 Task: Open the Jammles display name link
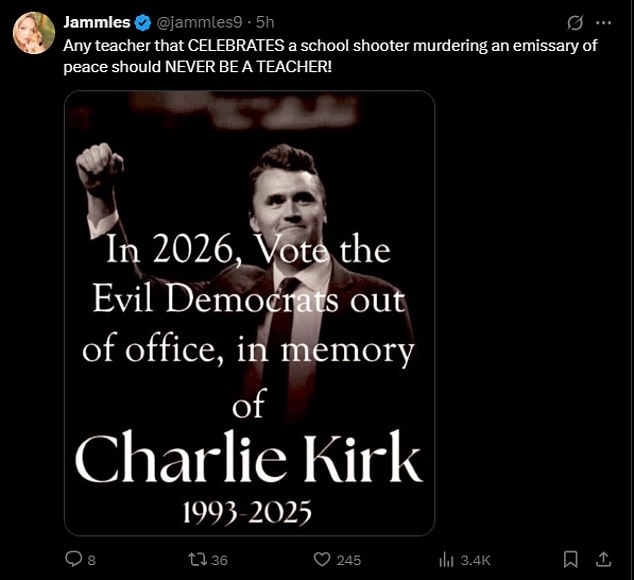[97, 23]
